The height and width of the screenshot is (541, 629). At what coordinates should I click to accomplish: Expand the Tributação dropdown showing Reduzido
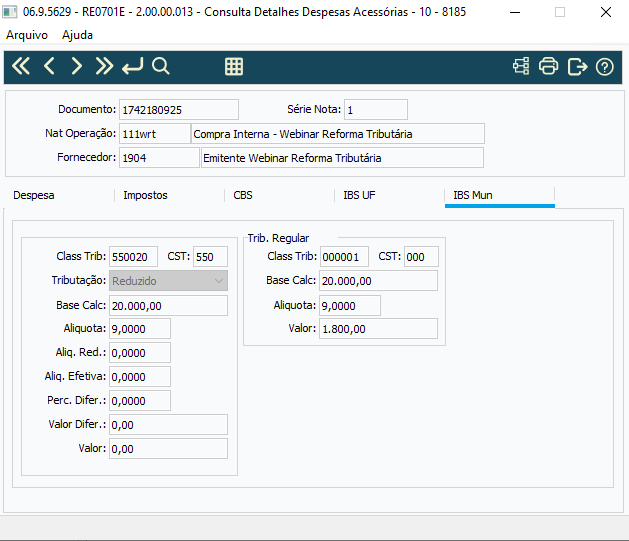pyautogui.click(x=168, y=281)
